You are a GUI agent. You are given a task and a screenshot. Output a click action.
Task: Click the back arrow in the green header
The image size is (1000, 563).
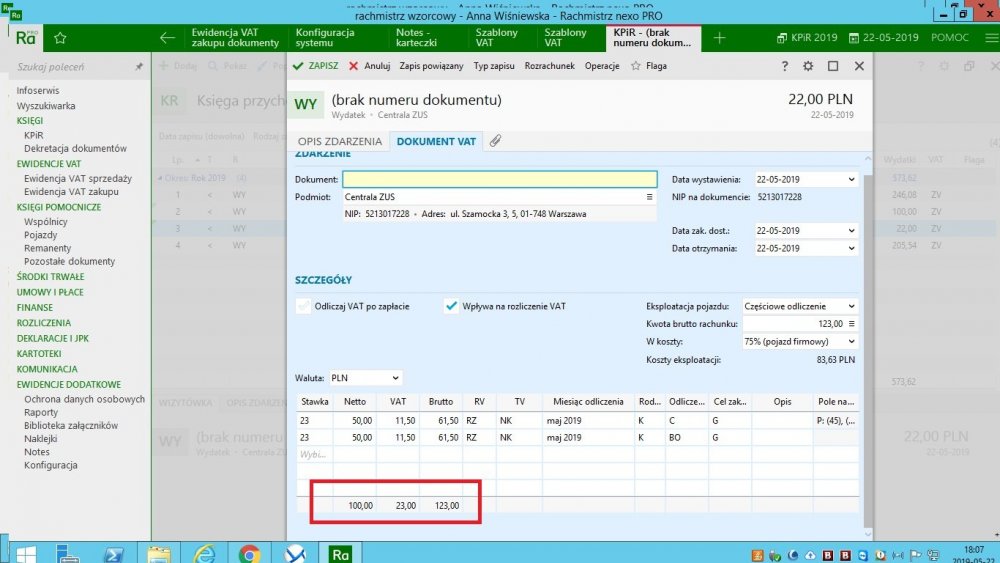coord(168,38)
